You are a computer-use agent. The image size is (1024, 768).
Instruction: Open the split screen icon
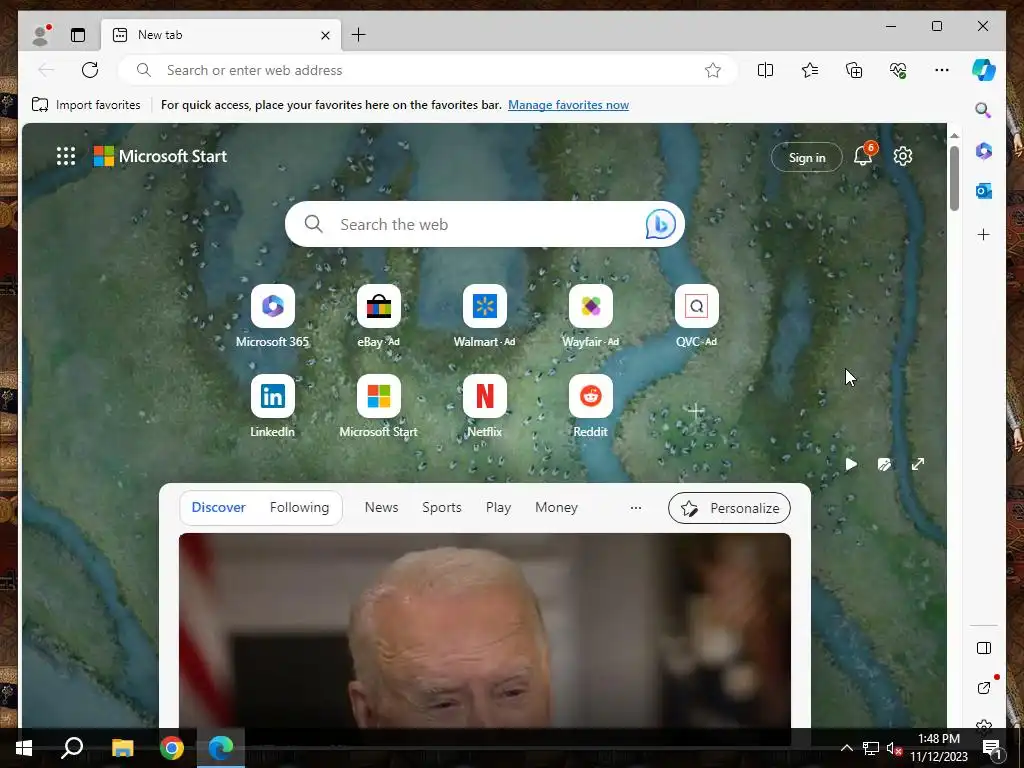click(765, 70)
